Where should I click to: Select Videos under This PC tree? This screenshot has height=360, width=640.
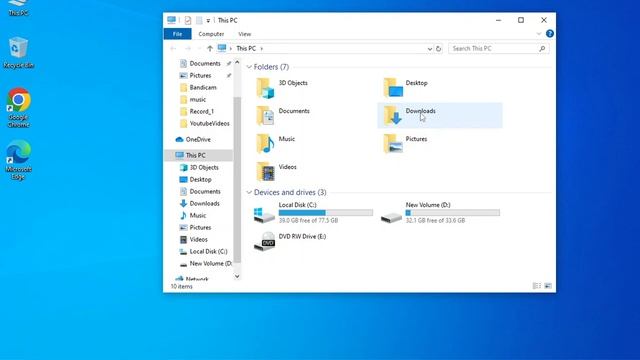click(198, 240)
